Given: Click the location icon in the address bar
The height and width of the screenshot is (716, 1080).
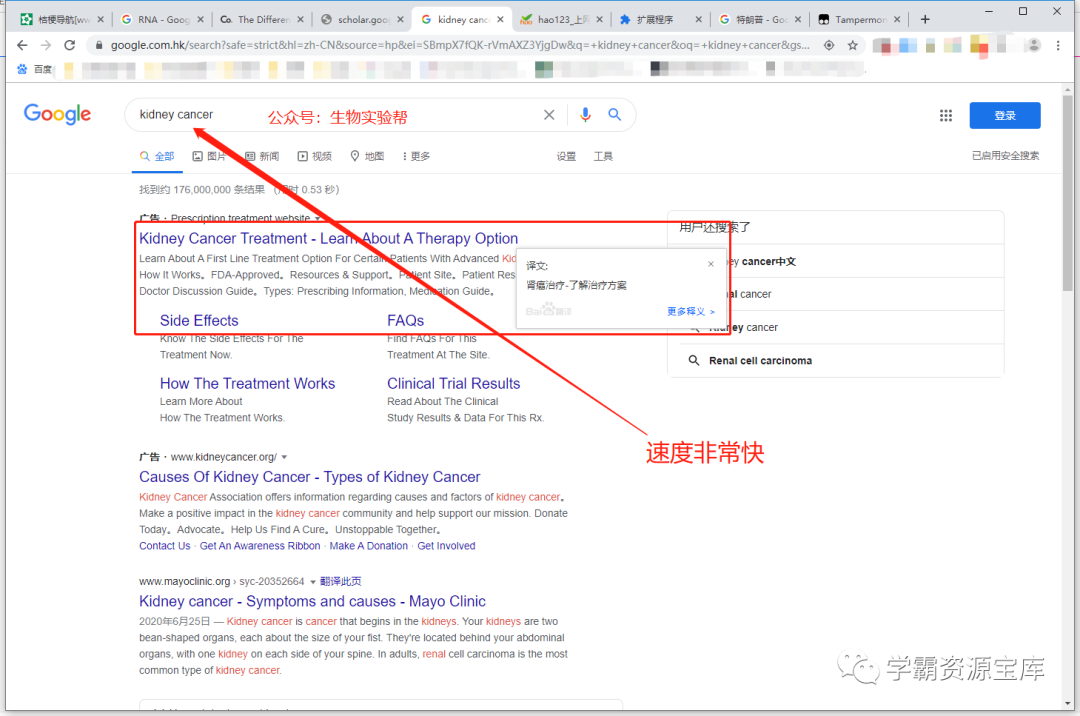Looking at the screenshot, I should point(829,45).
